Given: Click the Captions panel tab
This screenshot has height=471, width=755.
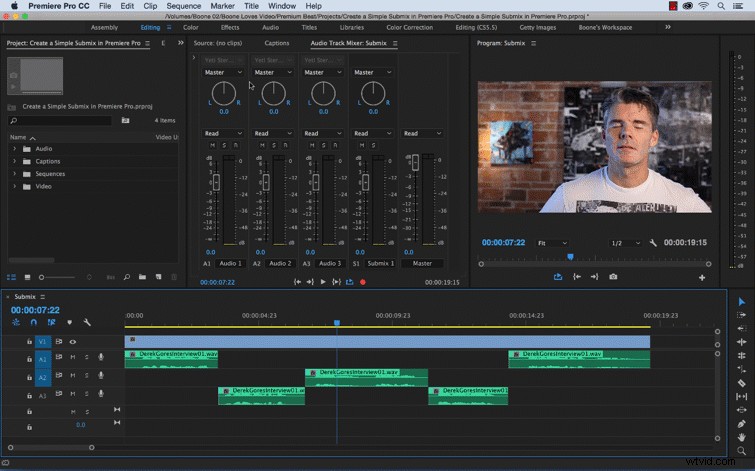Looking at the screenshot, I should (x=277, y=43).
